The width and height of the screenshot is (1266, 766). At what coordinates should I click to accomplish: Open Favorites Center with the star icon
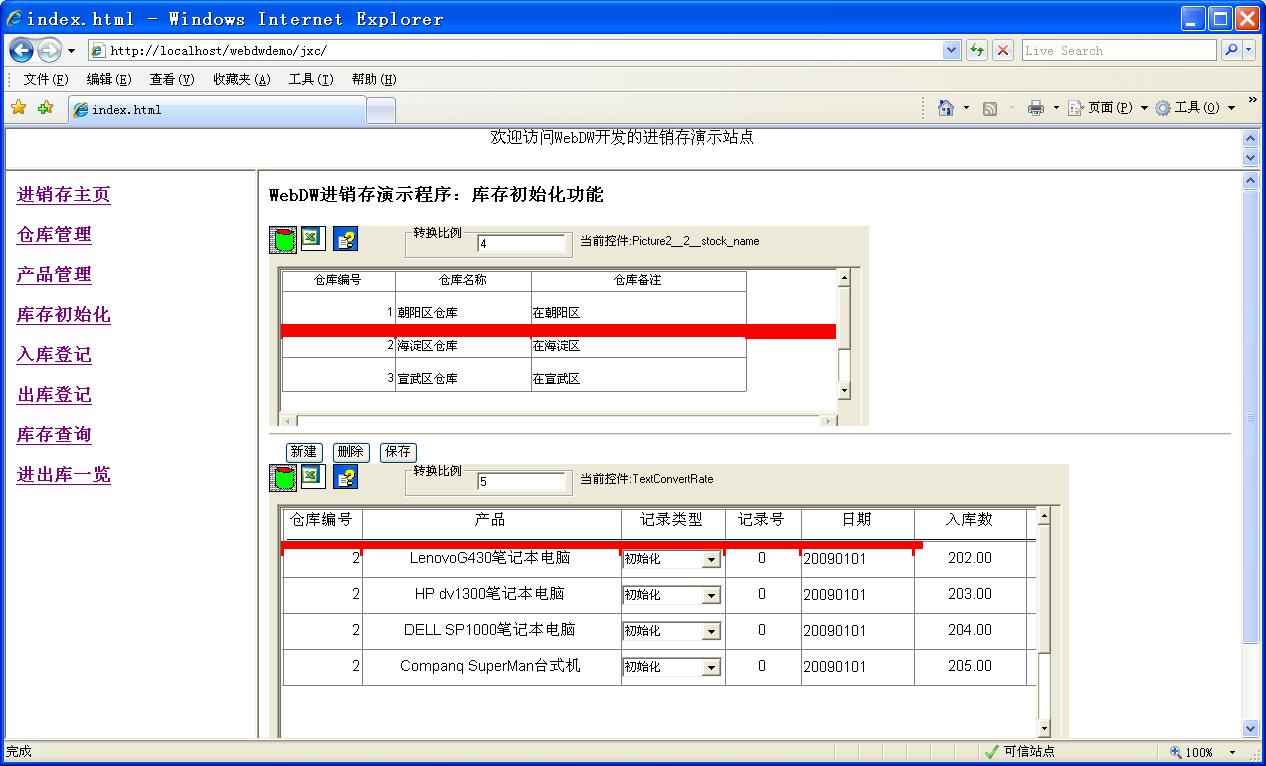click(x=18, y=108)
